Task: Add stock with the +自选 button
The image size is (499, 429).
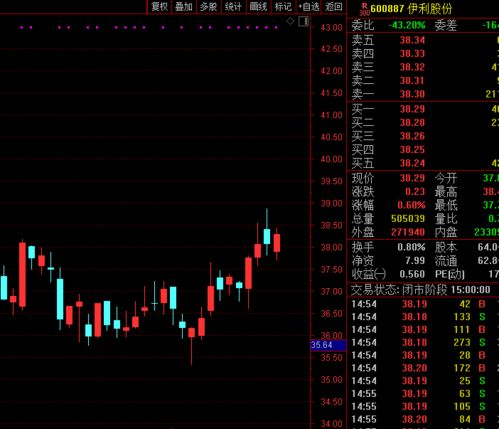Action: pos(308,7)
